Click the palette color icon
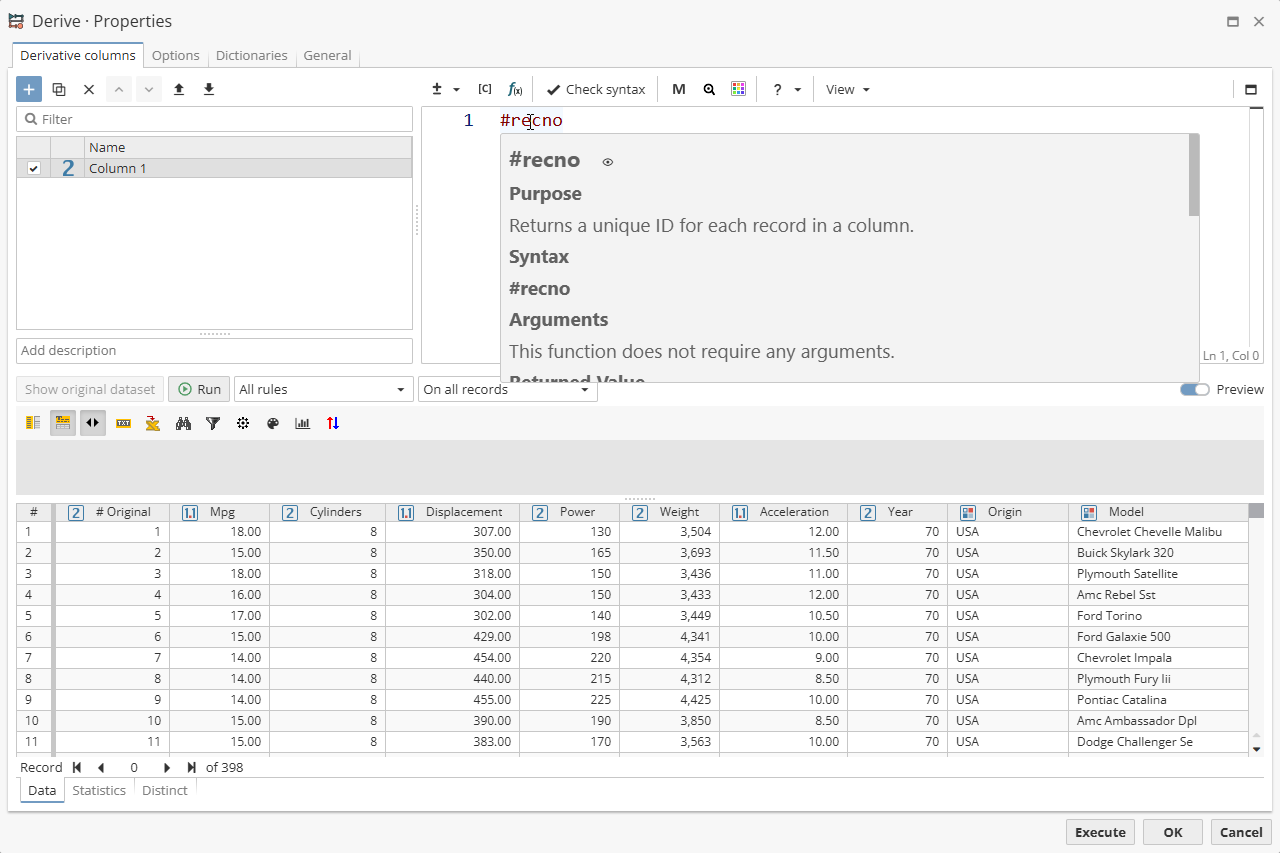Screen dimensions: 1280x853 click(x=273, y=423)
